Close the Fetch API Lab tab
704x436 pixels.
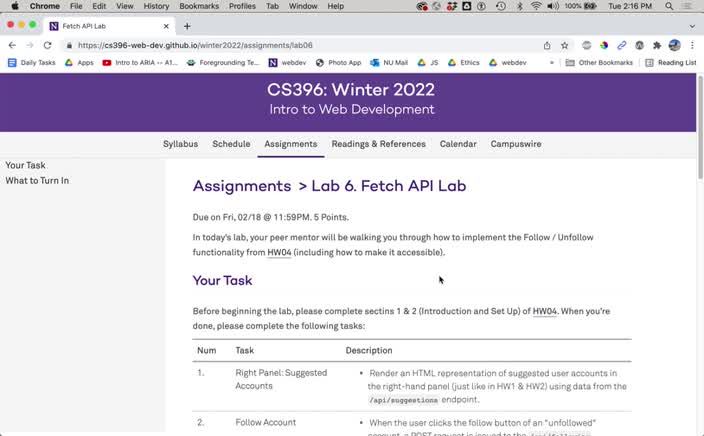pos(166,26)
